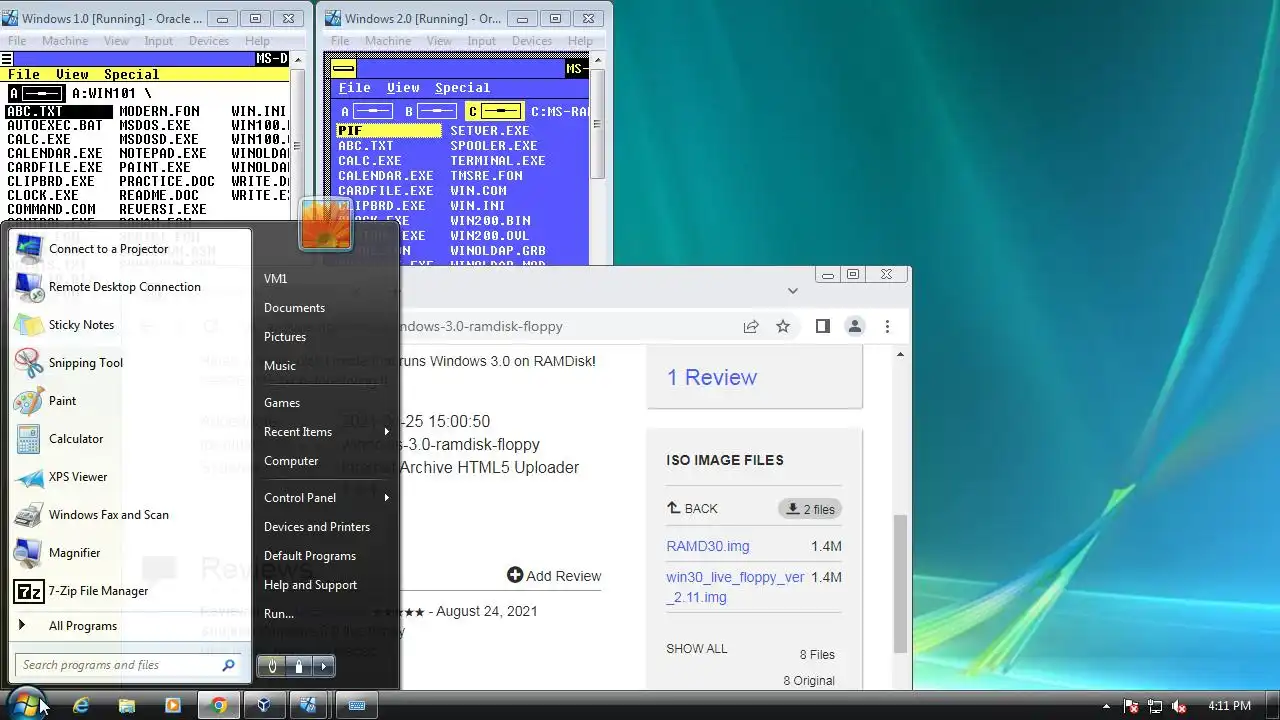Select NOTEPAD.EXE in Windows 1.0
The image size is (1280, 720).
coord(162,153)
